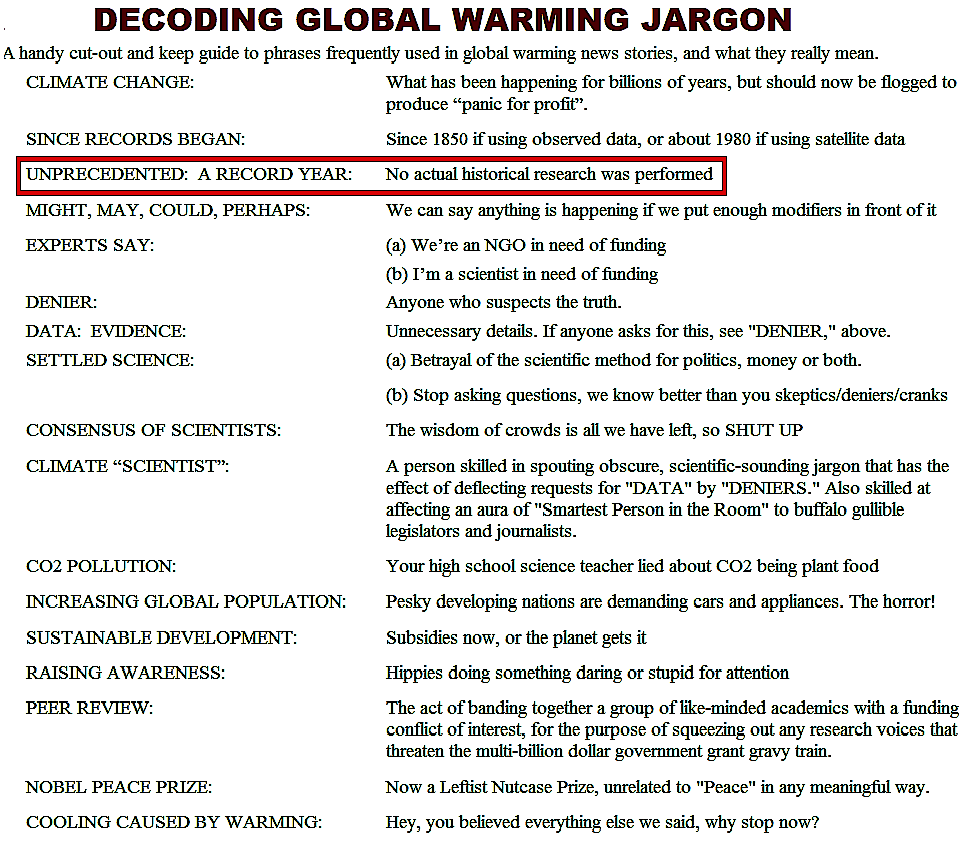Click the term 'EXPERTS SAY:'
Viewport: 961px width, 844px height.
pyautogui.click(x=90, y=245)
